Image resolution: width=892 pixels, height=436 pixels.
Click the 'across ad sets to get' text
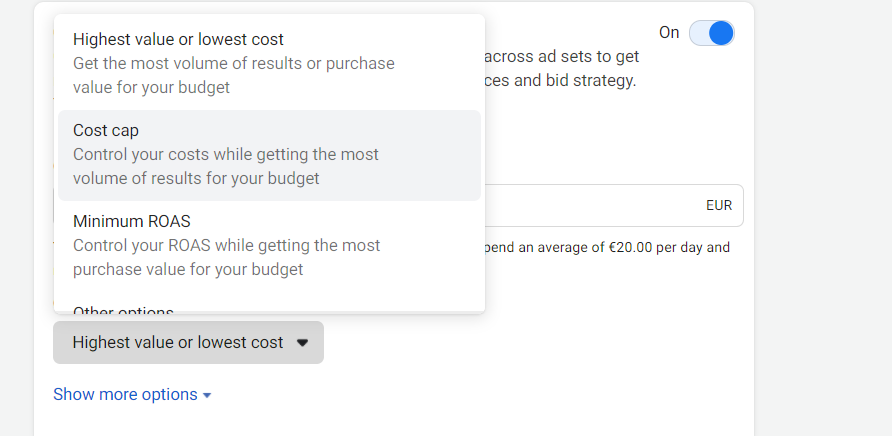[x=562, y=57]
